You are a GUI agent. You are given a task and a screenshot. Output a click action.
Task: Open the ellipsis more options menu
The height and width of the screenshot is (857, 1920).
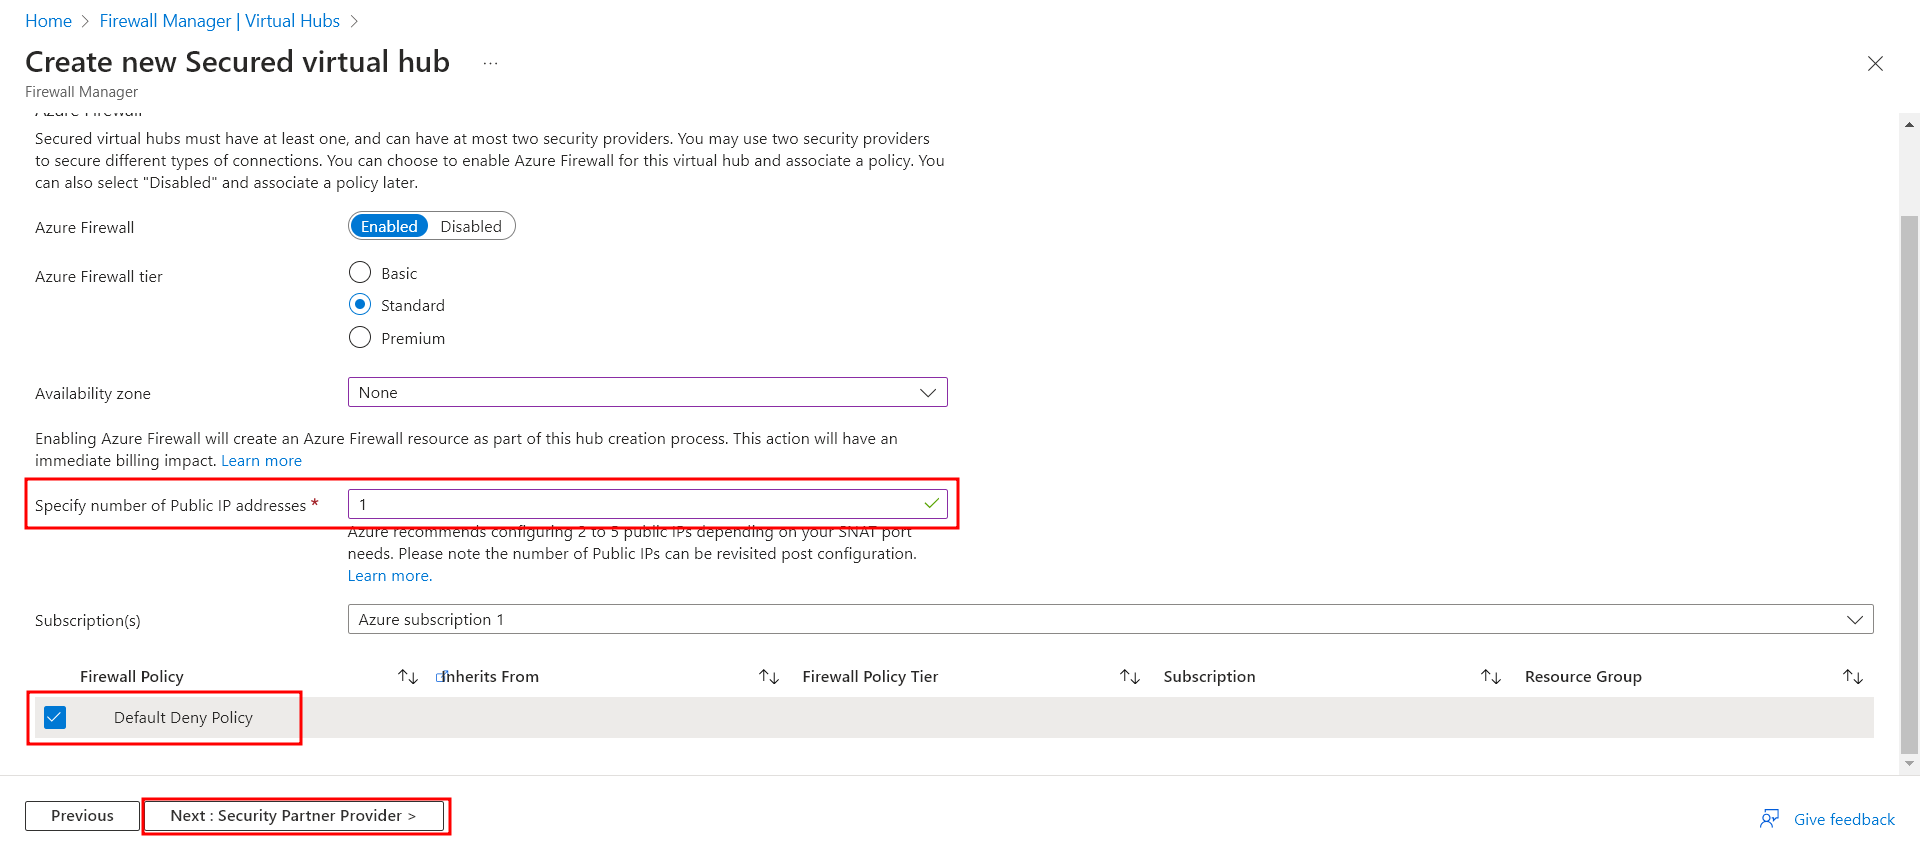(490, 63)
